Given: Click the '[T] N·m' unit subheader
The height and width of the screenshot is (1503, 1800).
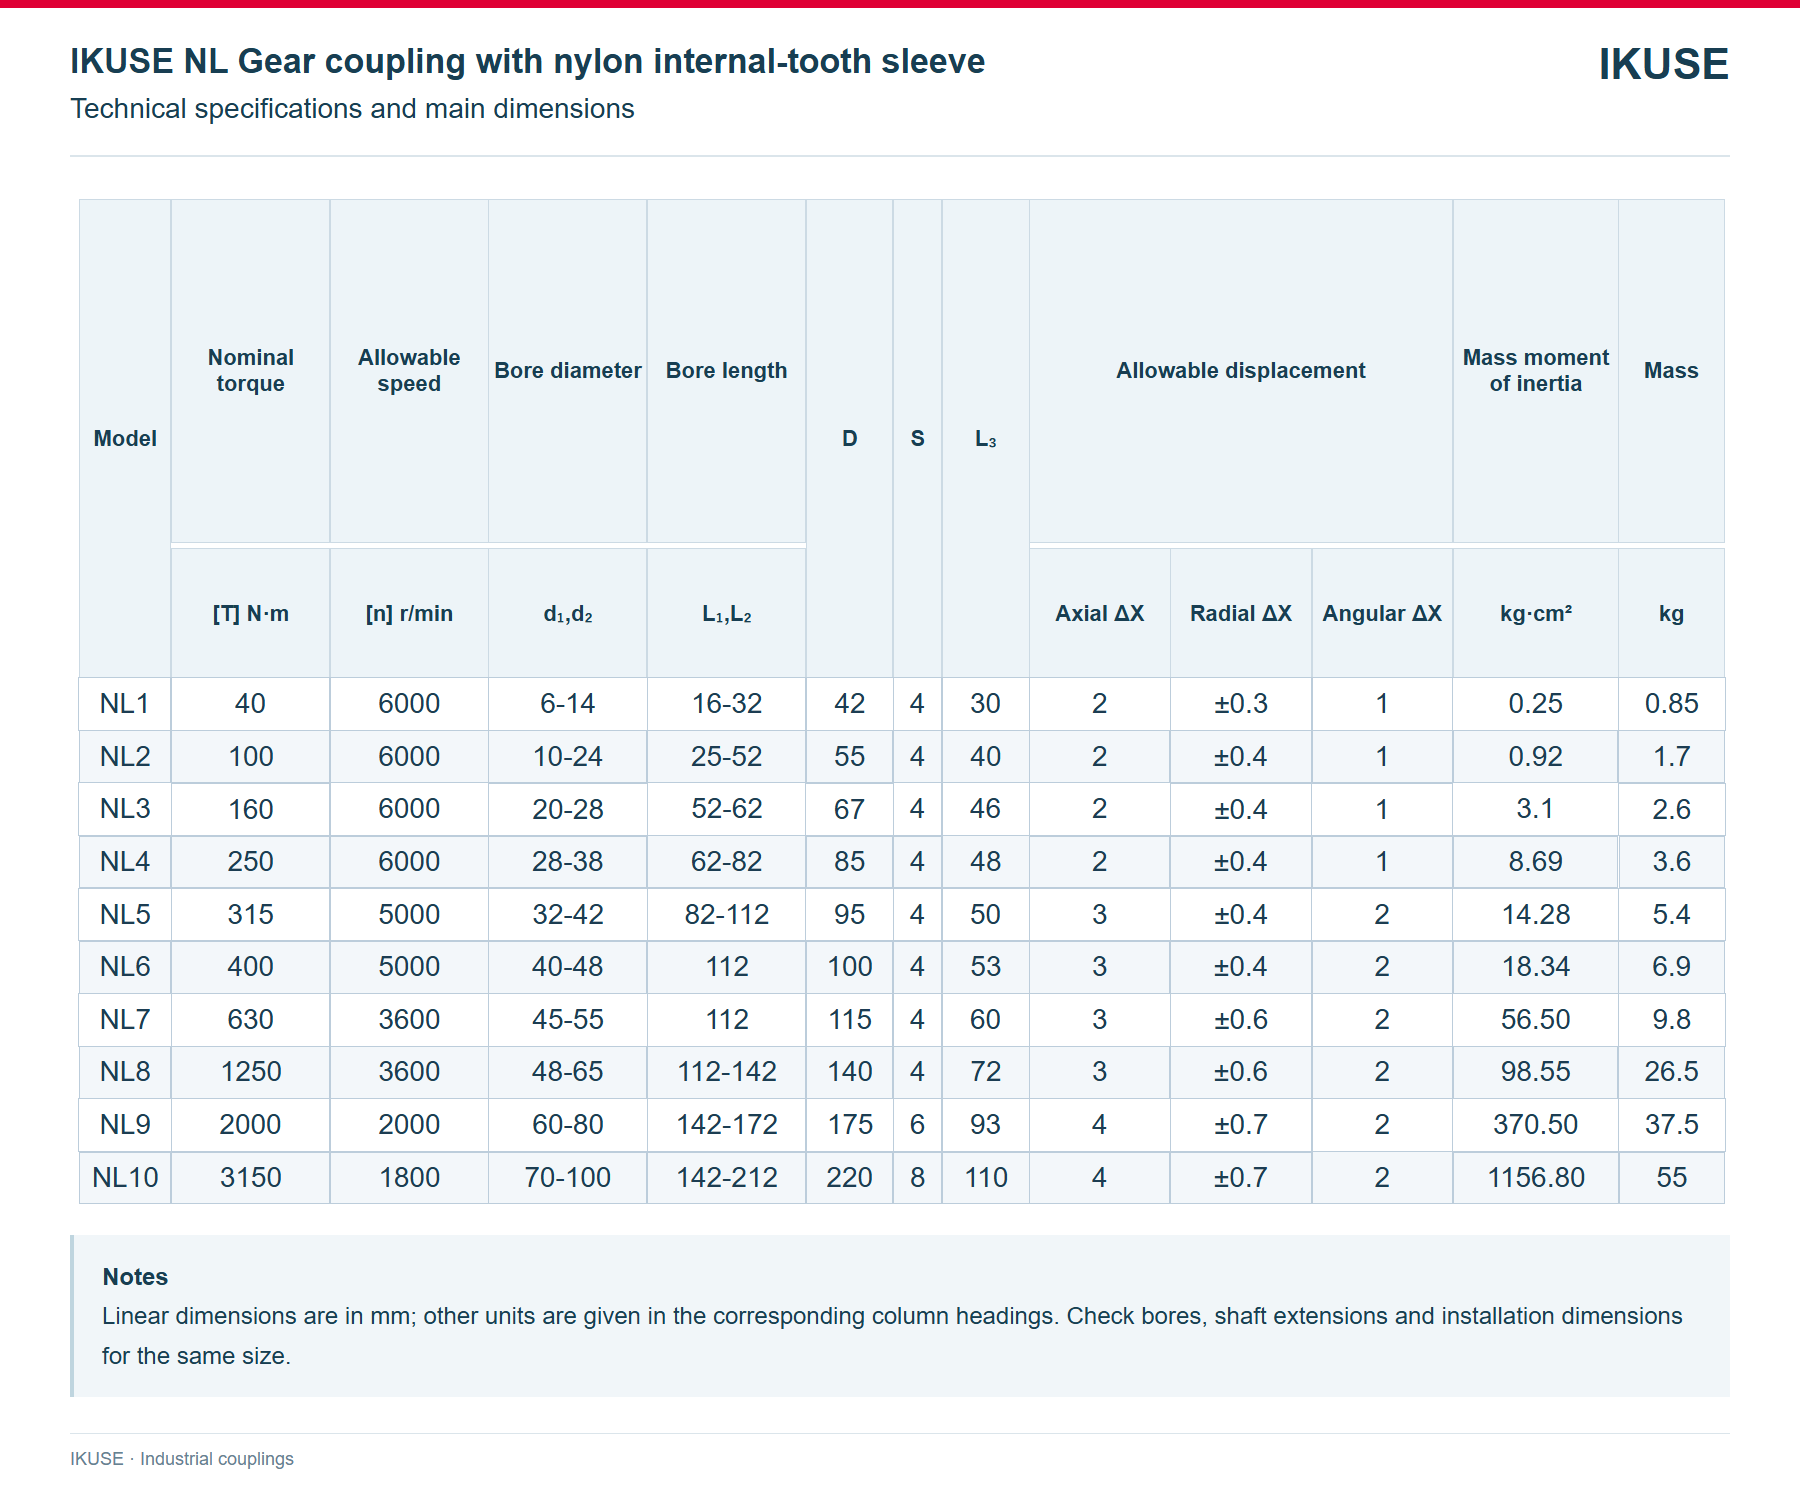Looking at the screenshot, I should (x=250, y=613).
